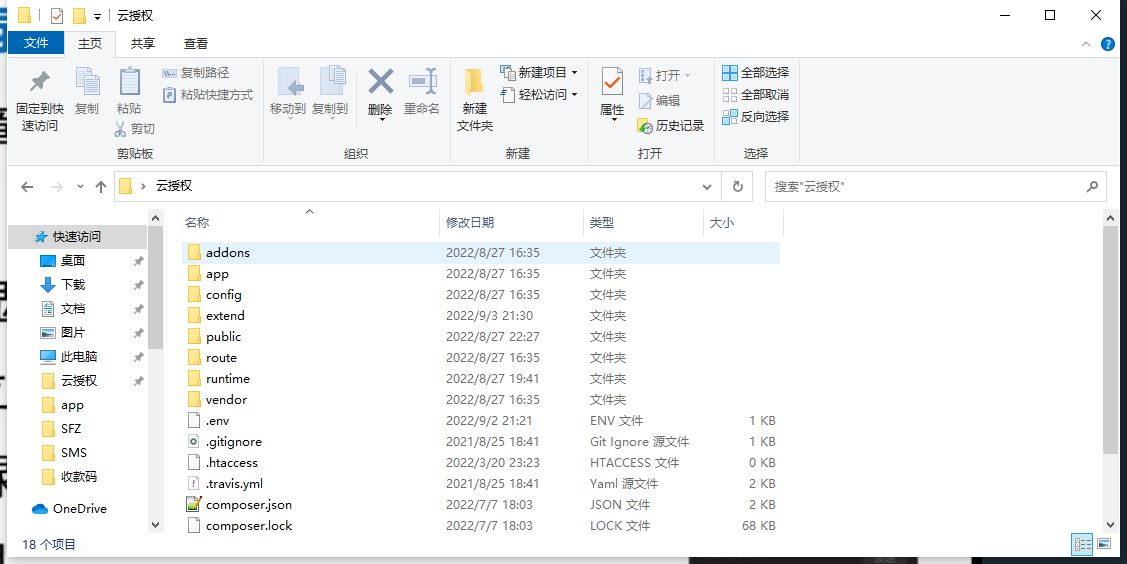Expand the Easy Access dropdown
1127x564 pixels.
click(574, 95)
